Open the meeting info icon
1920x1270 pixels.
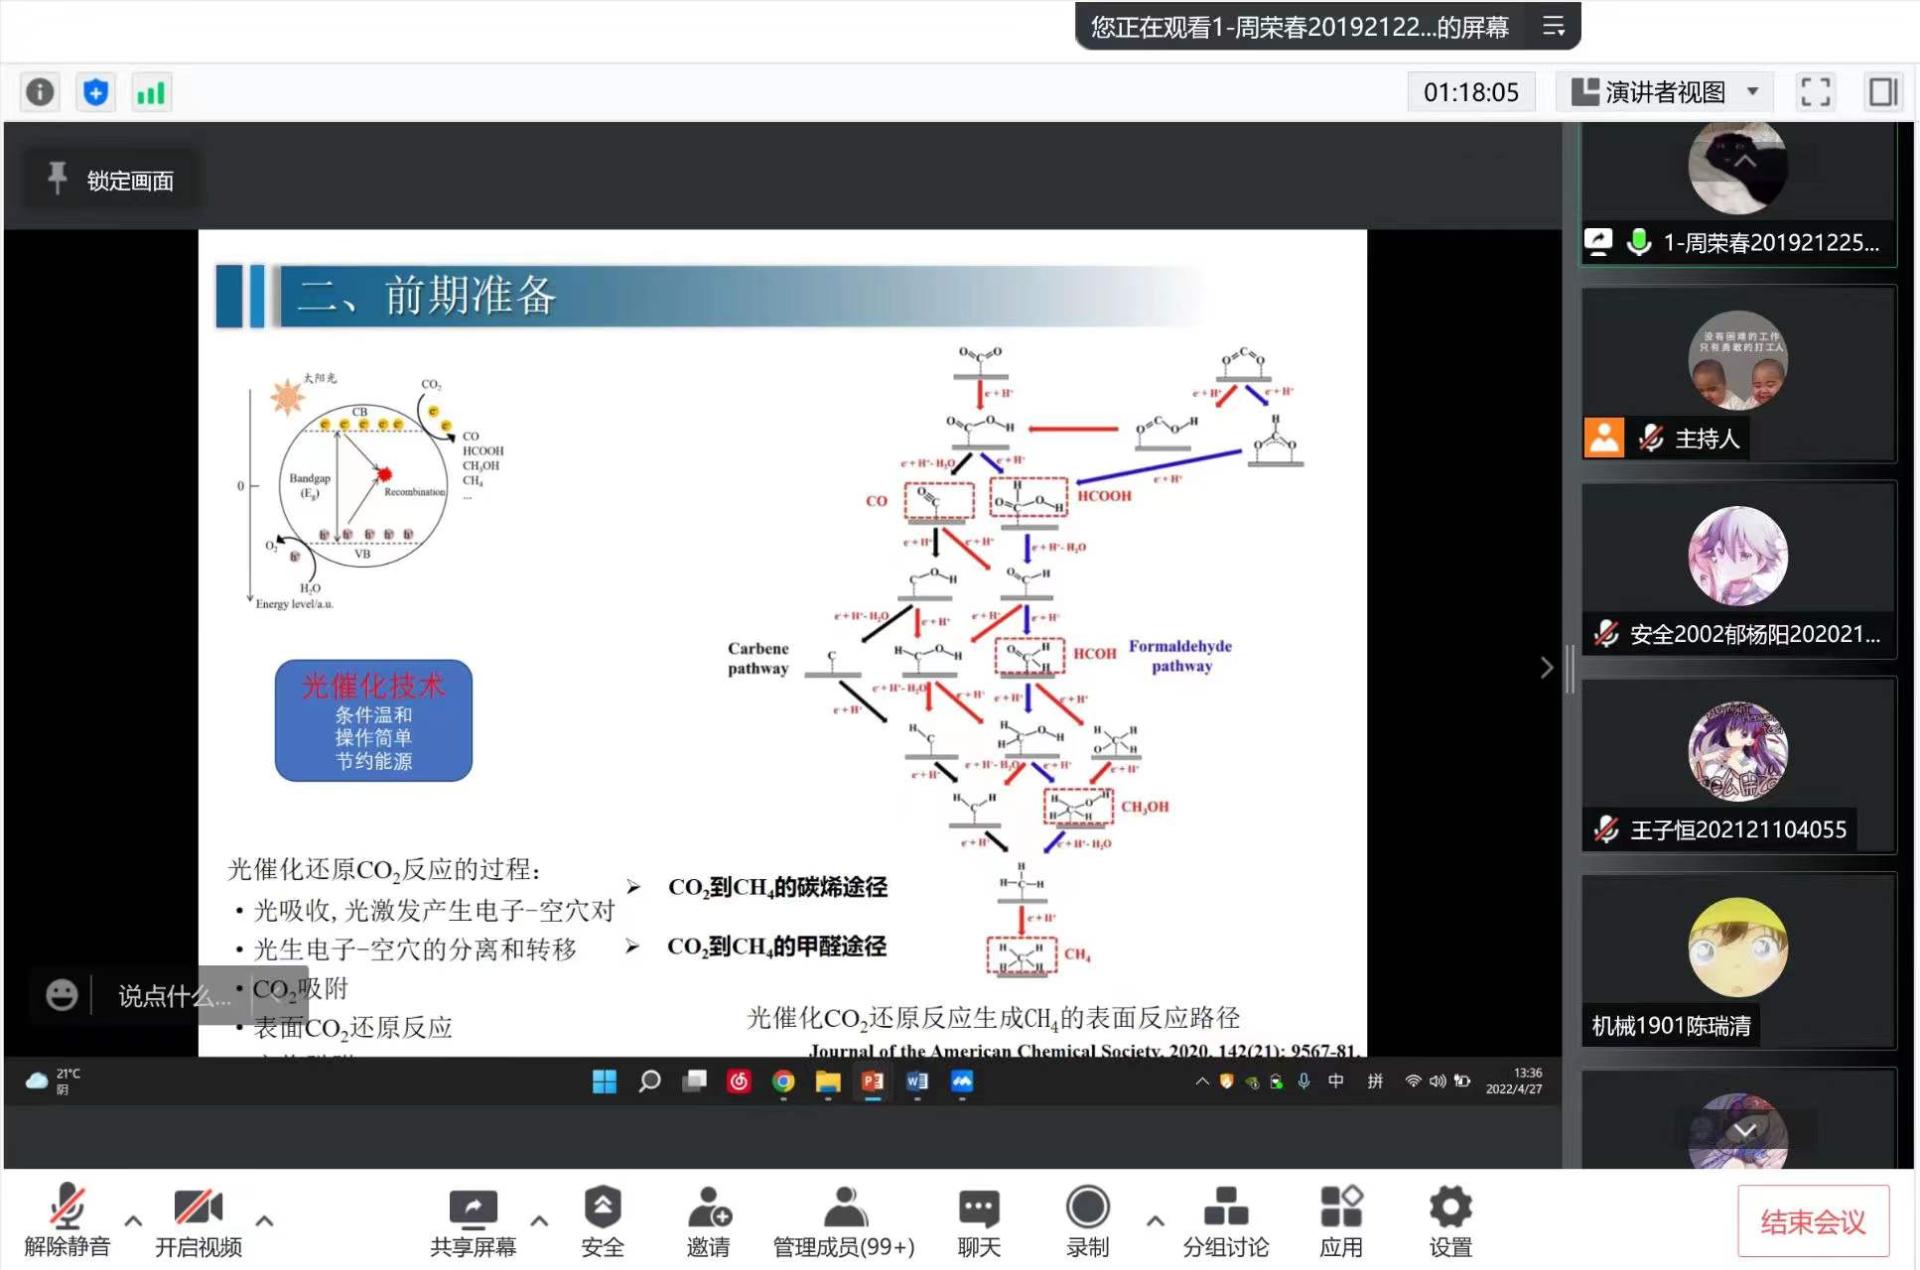(x=40, y=93)
